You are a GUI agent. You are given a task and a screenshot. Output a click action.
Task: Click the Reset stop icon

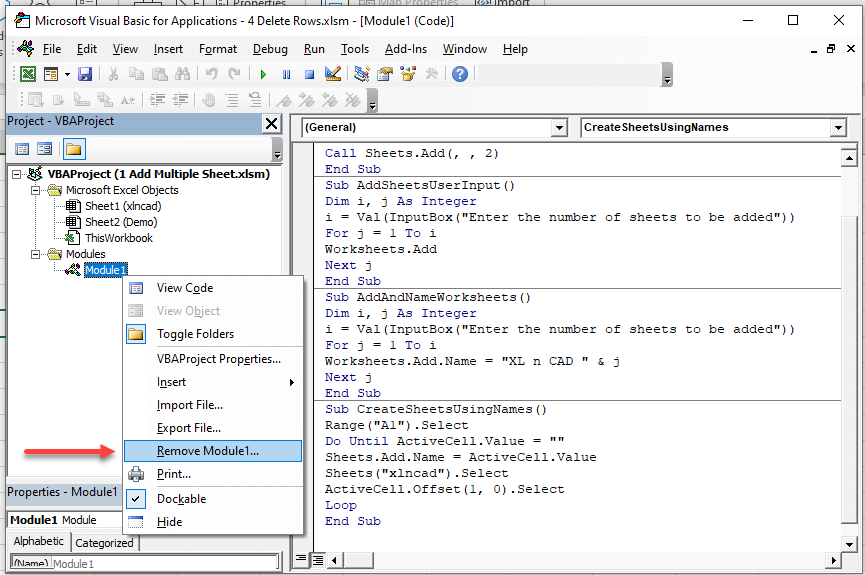point(309,74)
